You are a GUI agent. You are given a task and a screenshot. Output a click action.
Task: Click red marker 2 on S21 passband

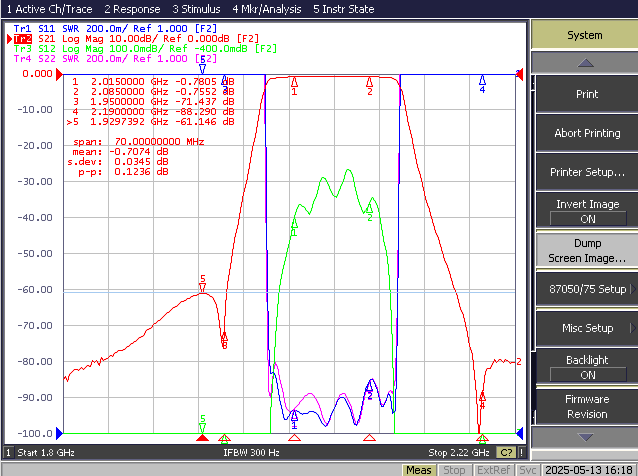coord(369,86)
